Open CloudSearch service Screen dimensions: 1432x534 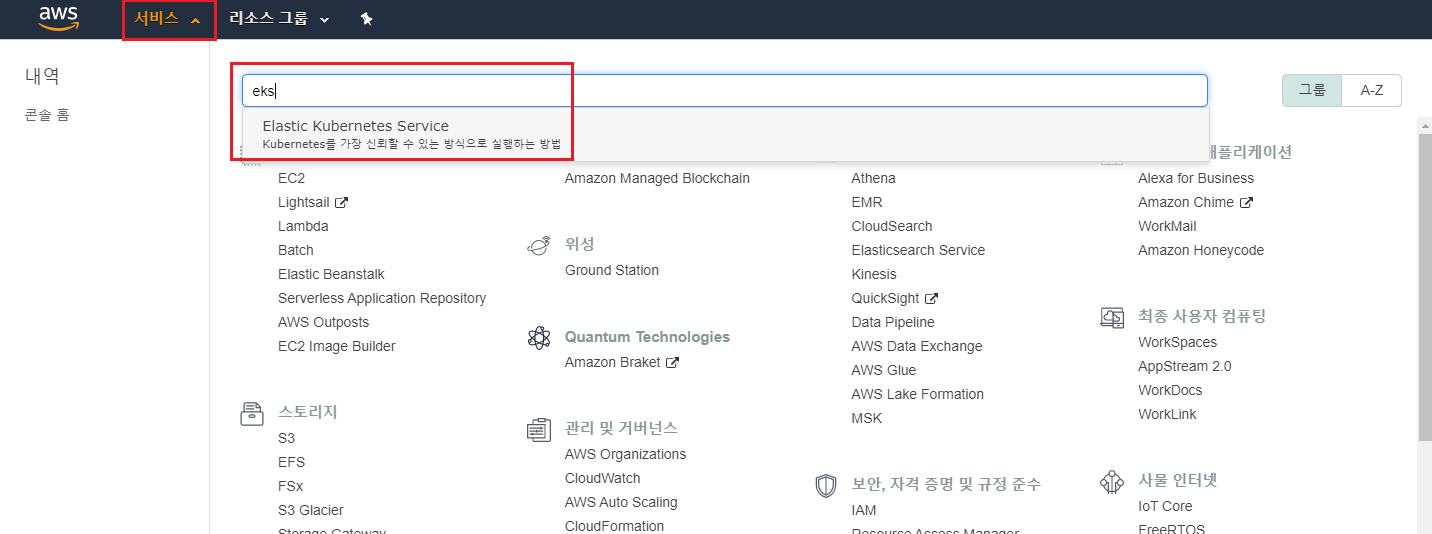click(892, 226)
